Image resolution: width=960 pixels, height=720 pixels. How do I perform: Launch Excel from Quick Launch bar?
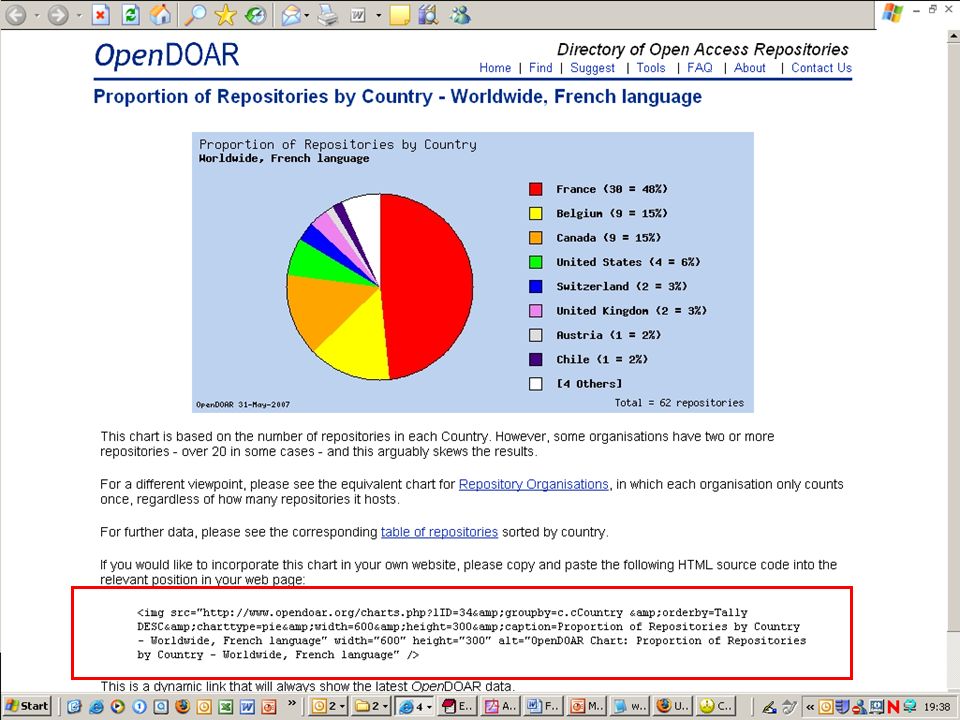[x=226, y=707]
